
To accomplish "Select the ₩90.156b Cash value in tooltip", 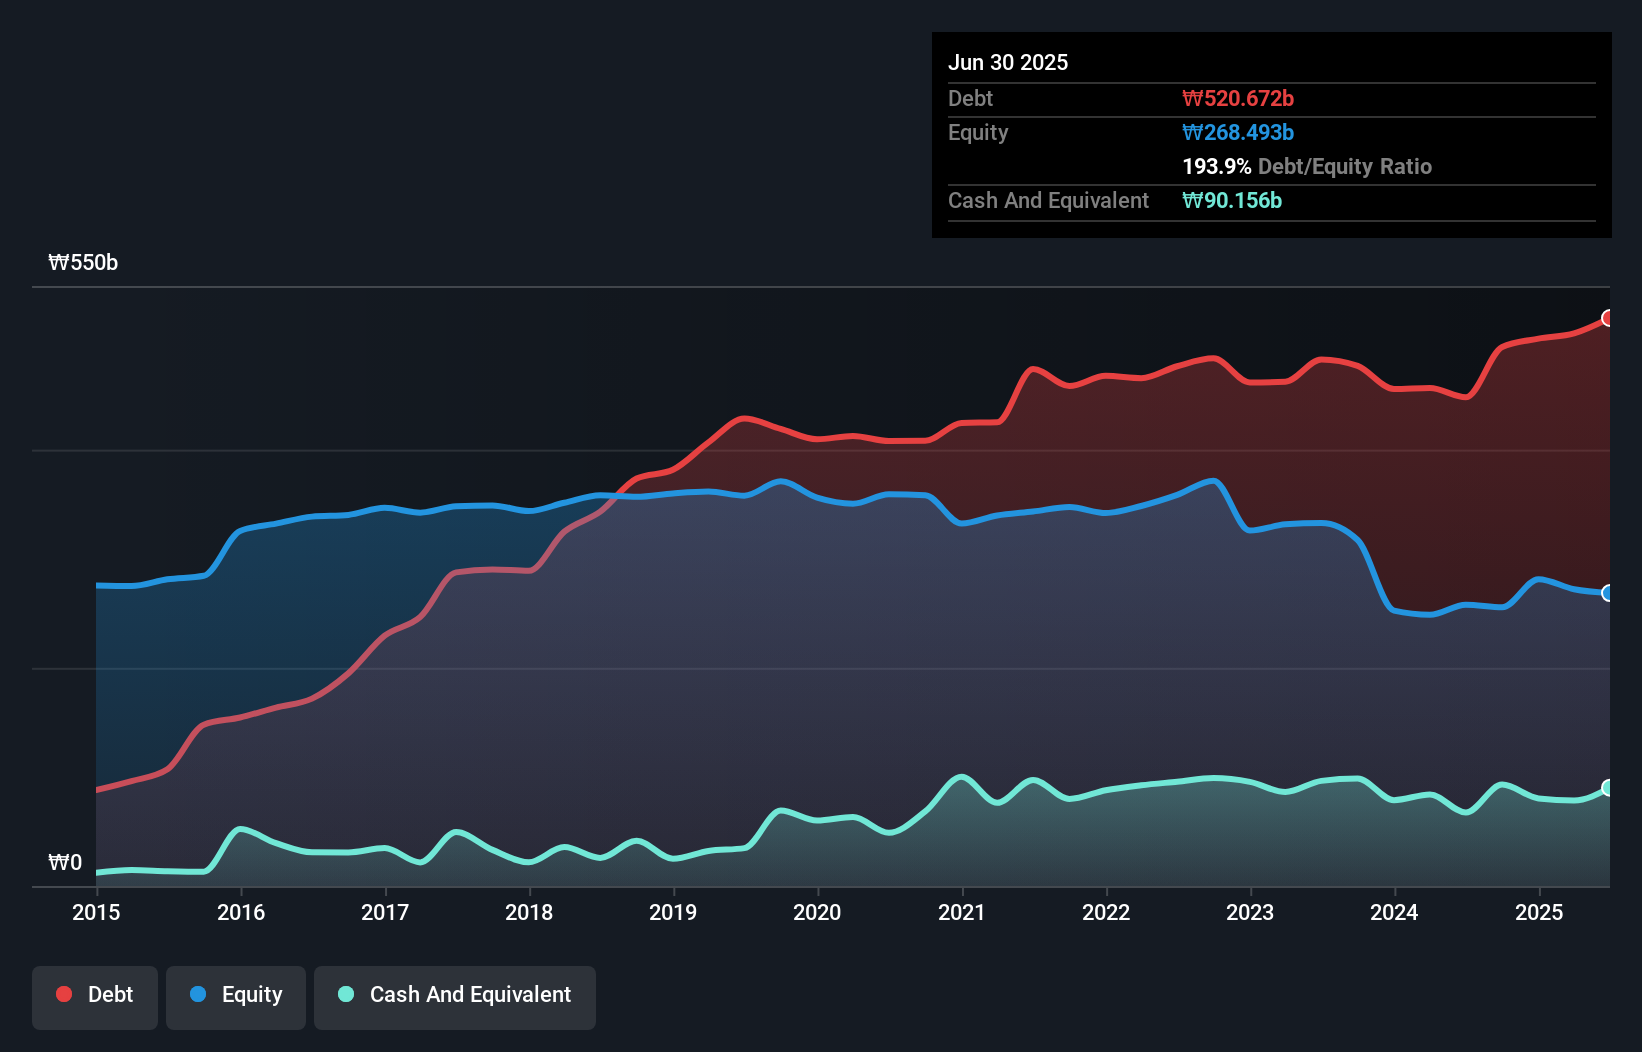I will coord(1232,200).
